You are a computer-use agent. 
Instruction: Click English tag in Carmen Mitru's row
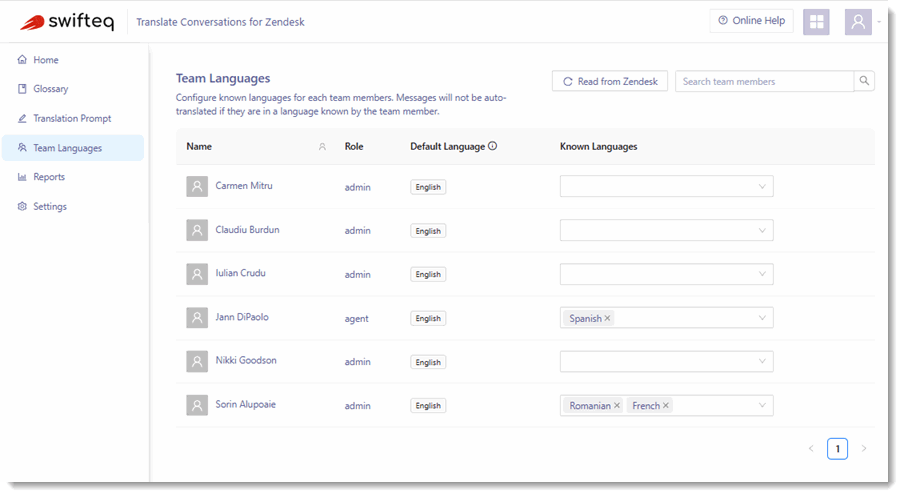coord(428,187)
